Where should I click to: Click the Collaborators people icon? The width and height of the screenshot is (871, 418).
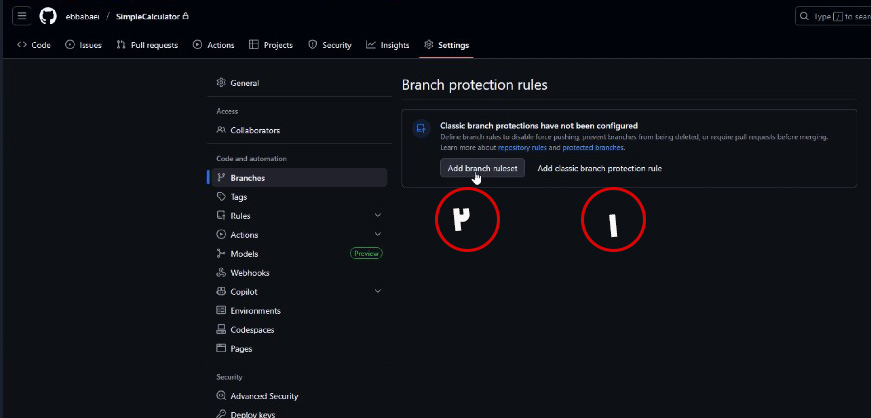221,130
